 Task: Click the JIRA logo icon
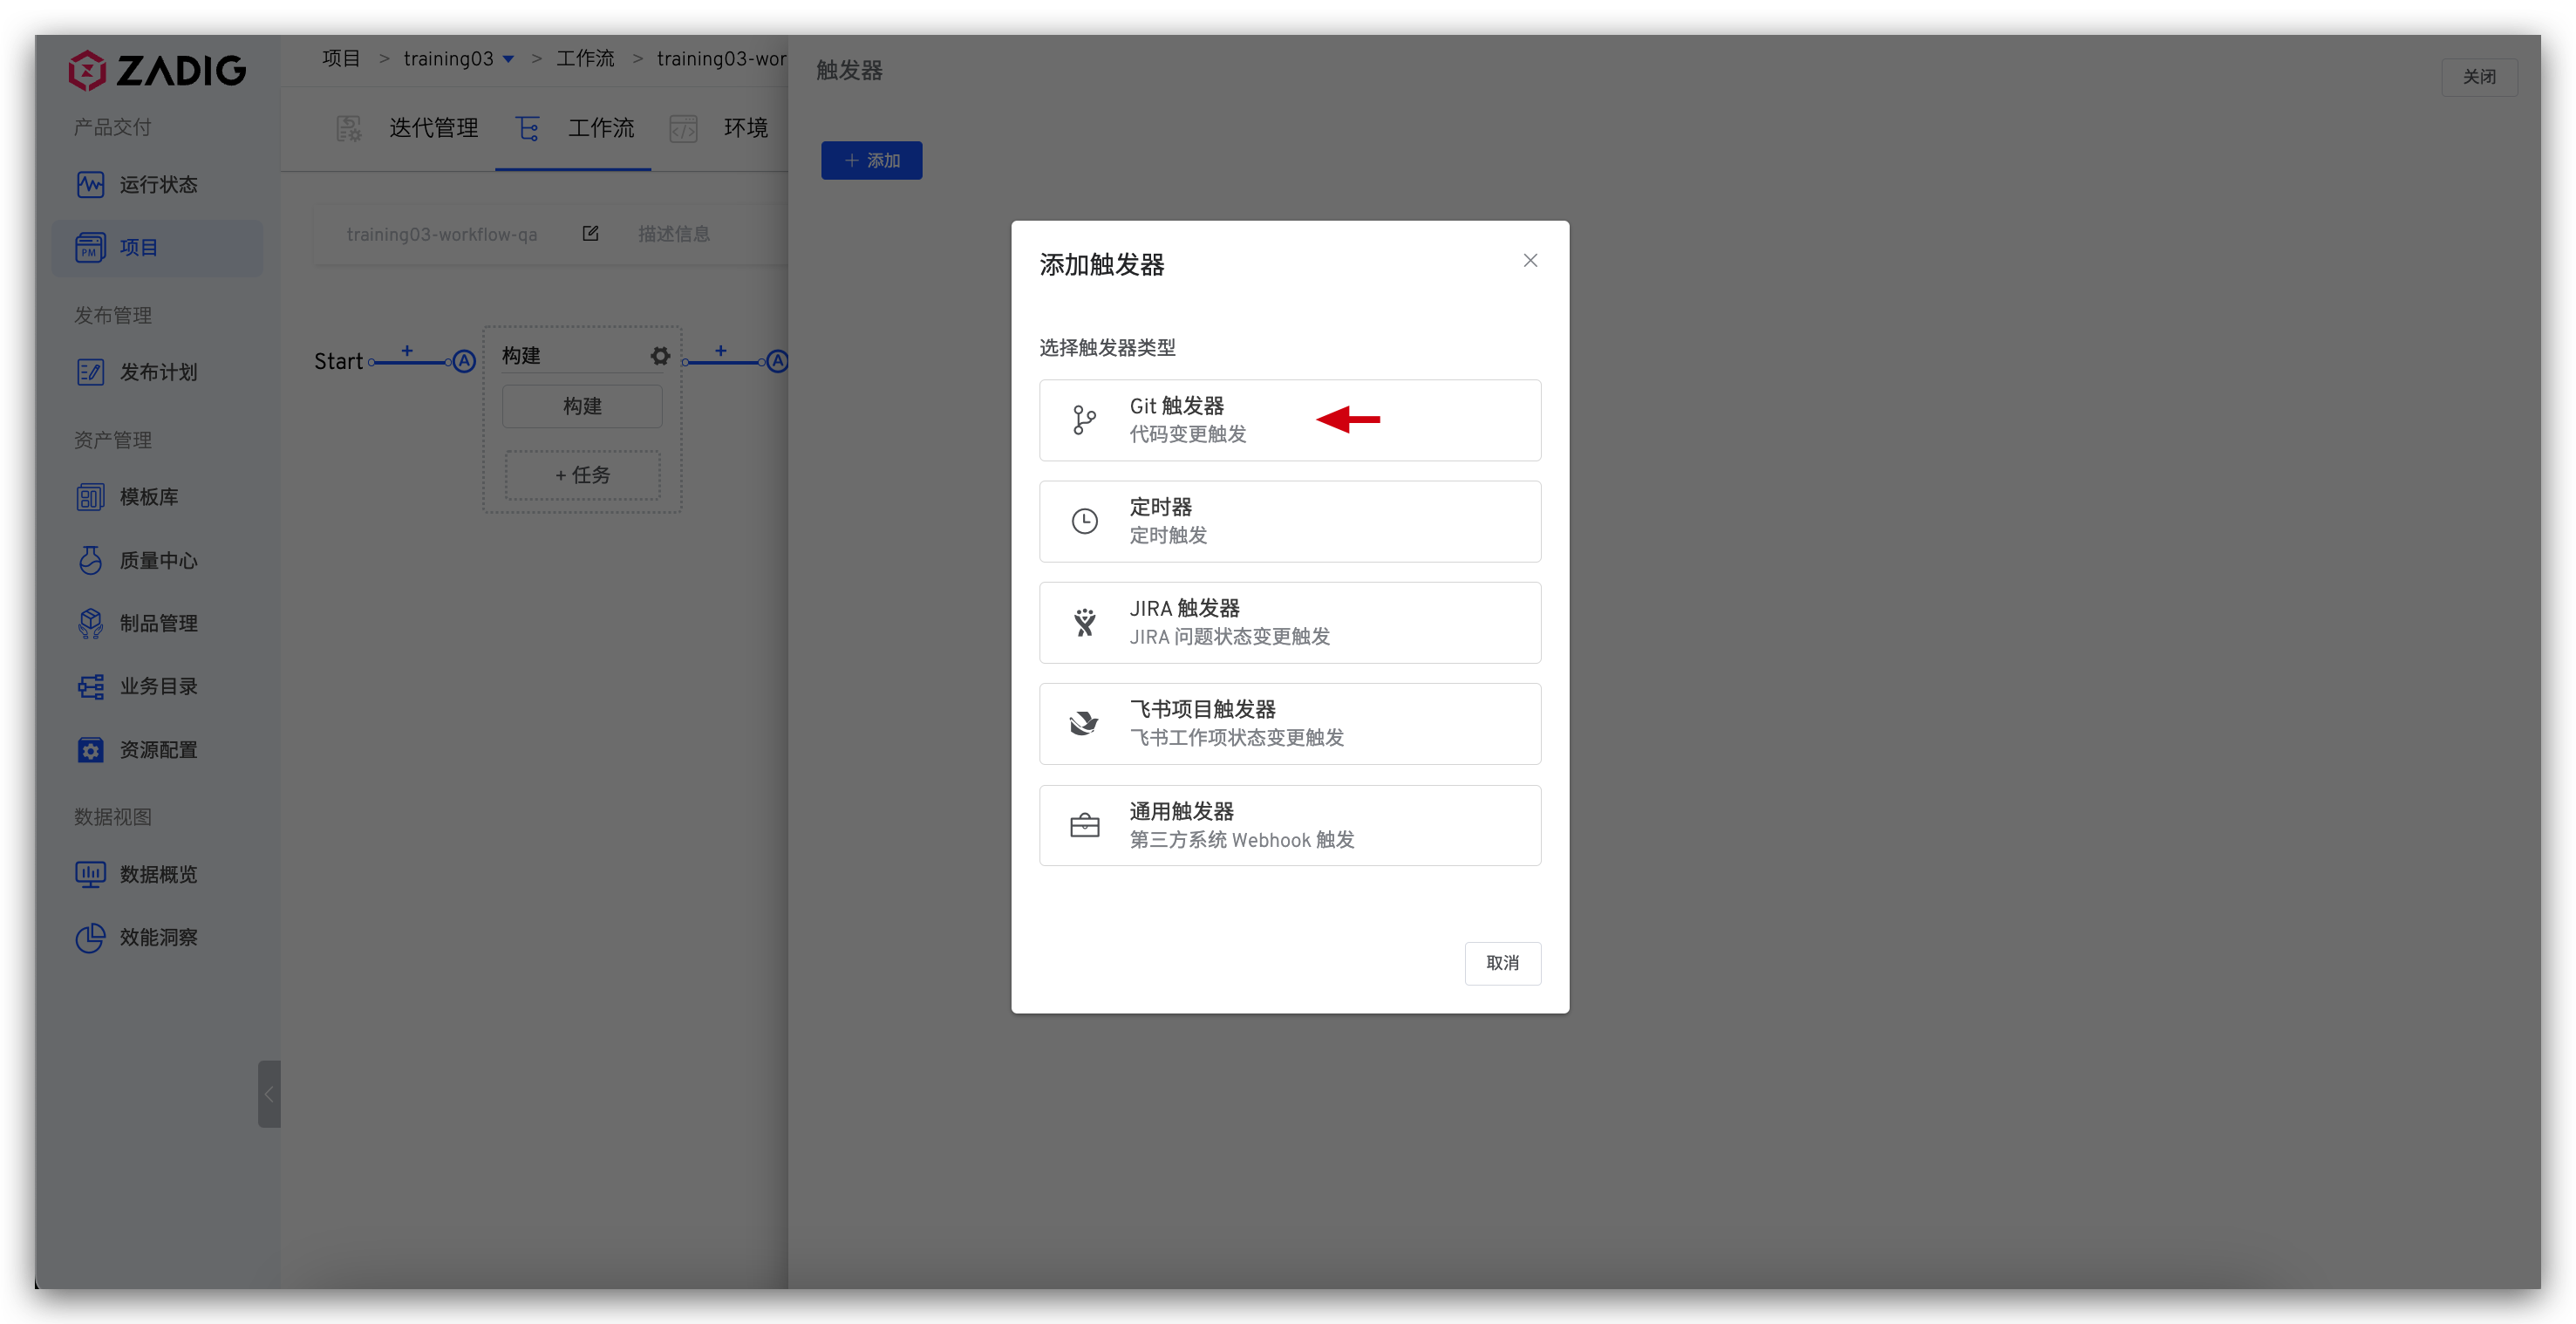pyautogui.click(x=1084, y=622)
